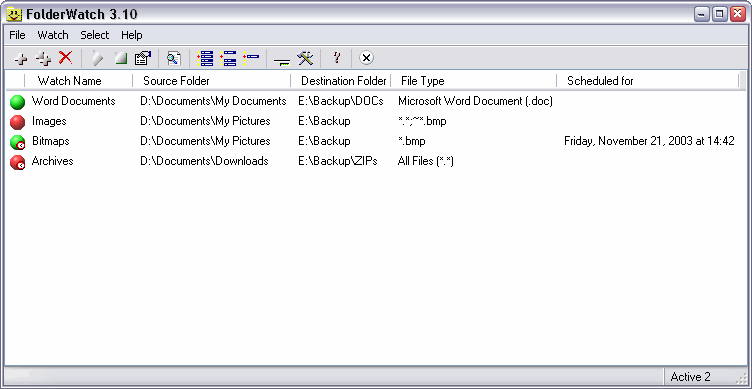
Task: Click file type Microsoft Word Document (.doc)
Action: [475, 101]
